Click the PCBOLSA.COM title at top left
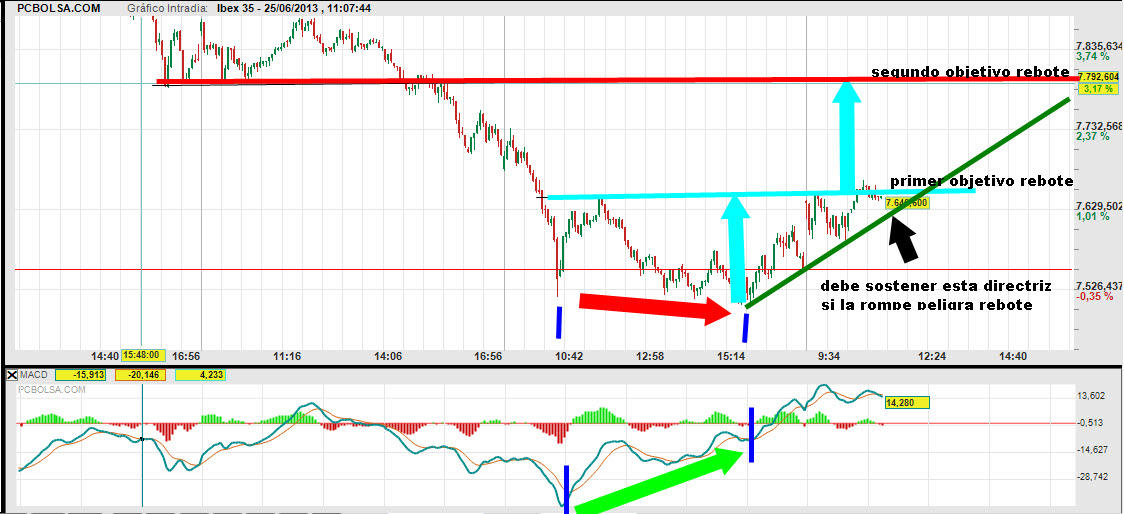 (x=58, y=8)
